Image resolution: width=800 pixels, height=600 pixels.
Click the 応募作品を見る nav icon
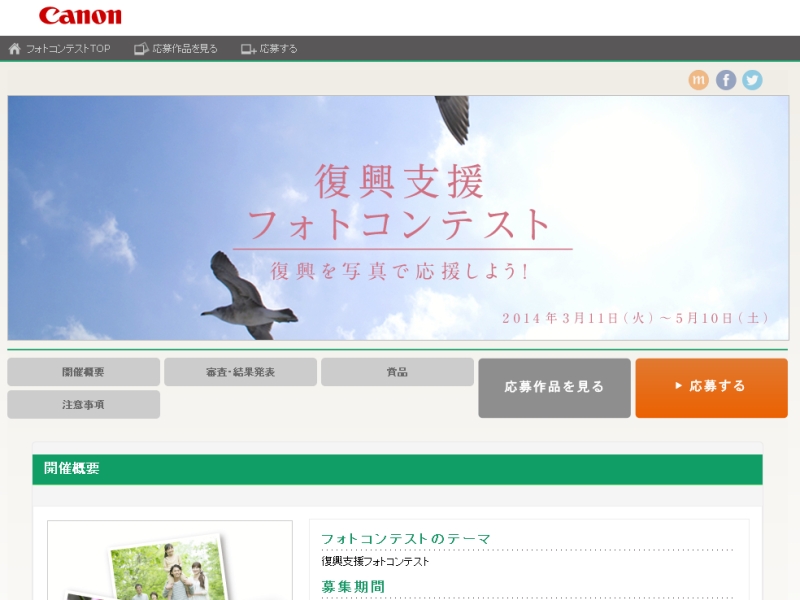pyautogui.click(x=141, y=48)
